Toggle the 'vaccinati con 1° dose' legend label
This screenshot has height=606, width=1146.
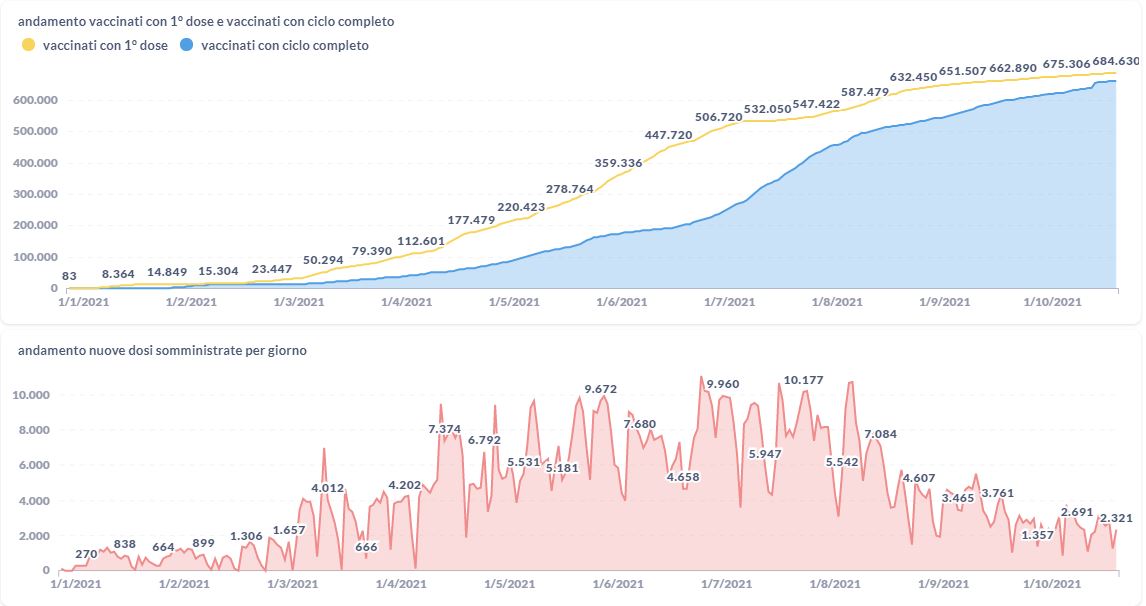[x=105, y=45]
